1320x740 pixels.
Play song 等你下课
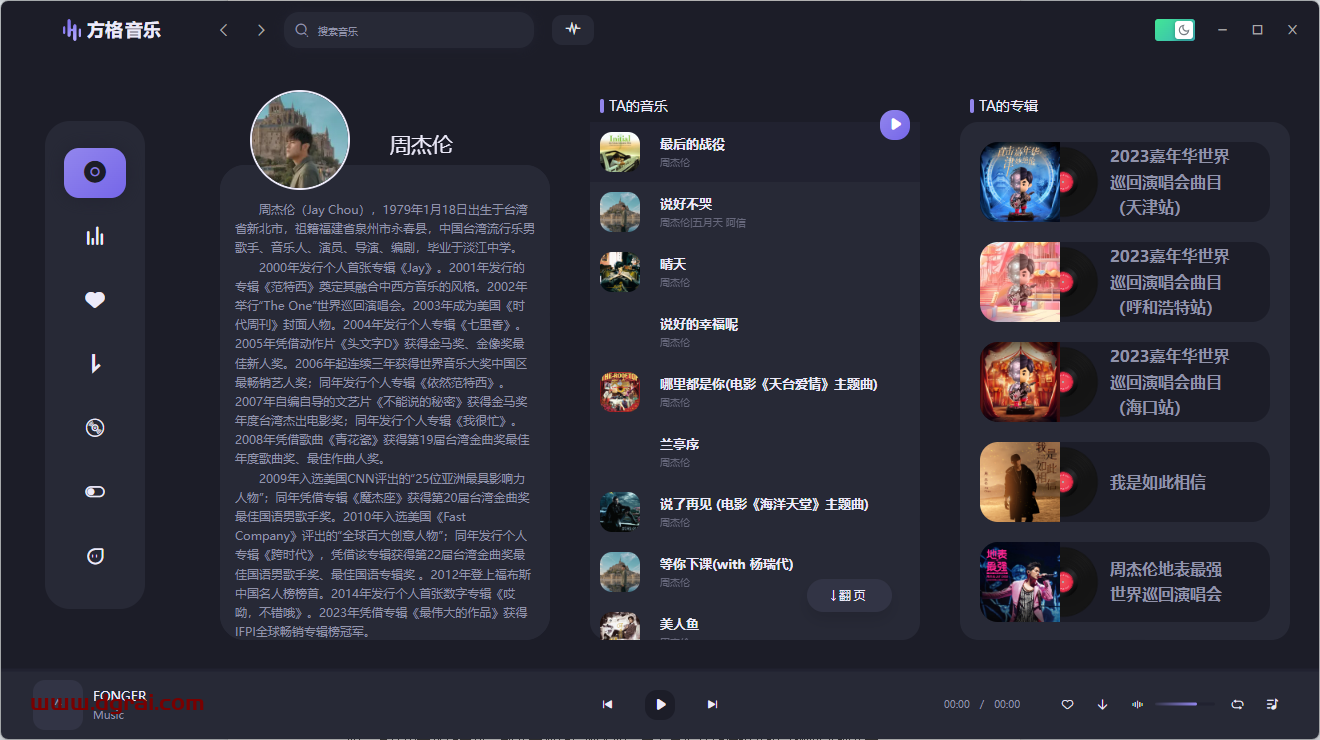(755, 572)
